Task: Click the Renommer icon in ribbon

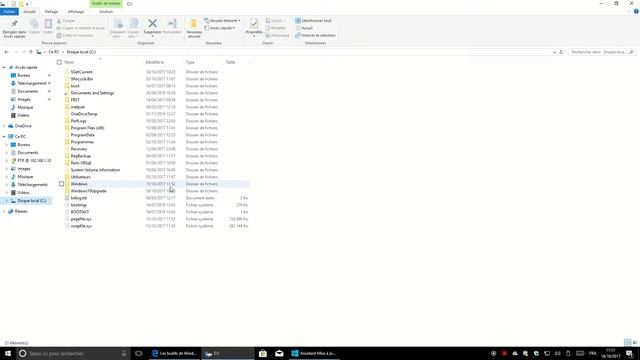Action: [172, 24]
